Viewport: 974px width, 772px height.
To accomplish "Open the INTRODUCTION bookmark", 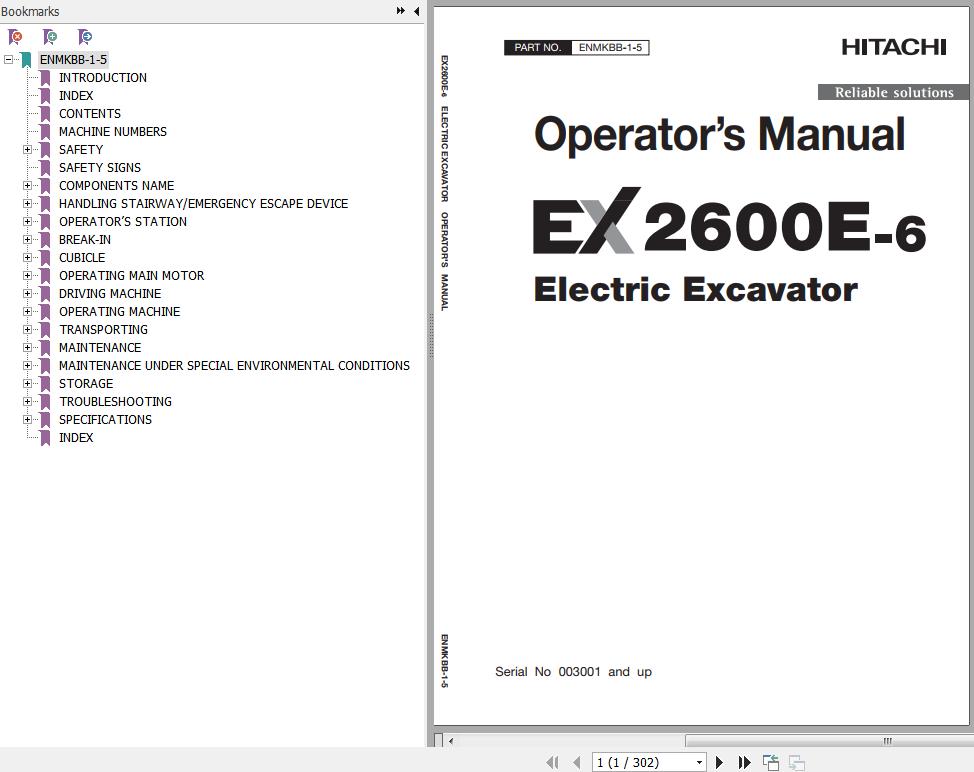I will 103,78.
